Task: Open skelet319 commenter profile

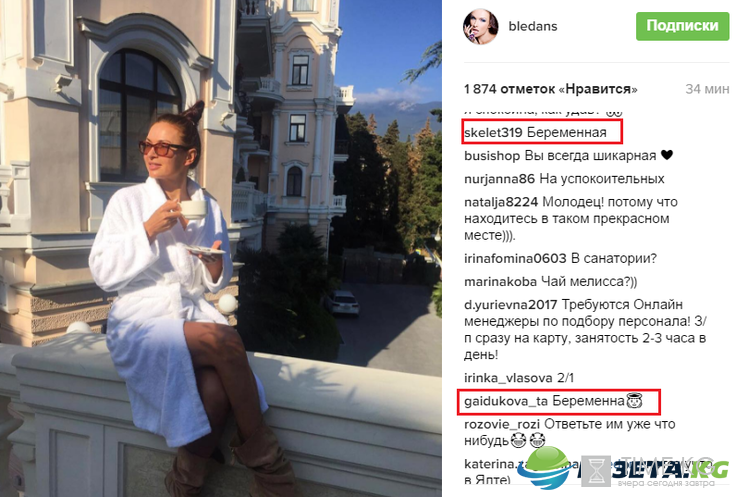Action: pos(493,132)
